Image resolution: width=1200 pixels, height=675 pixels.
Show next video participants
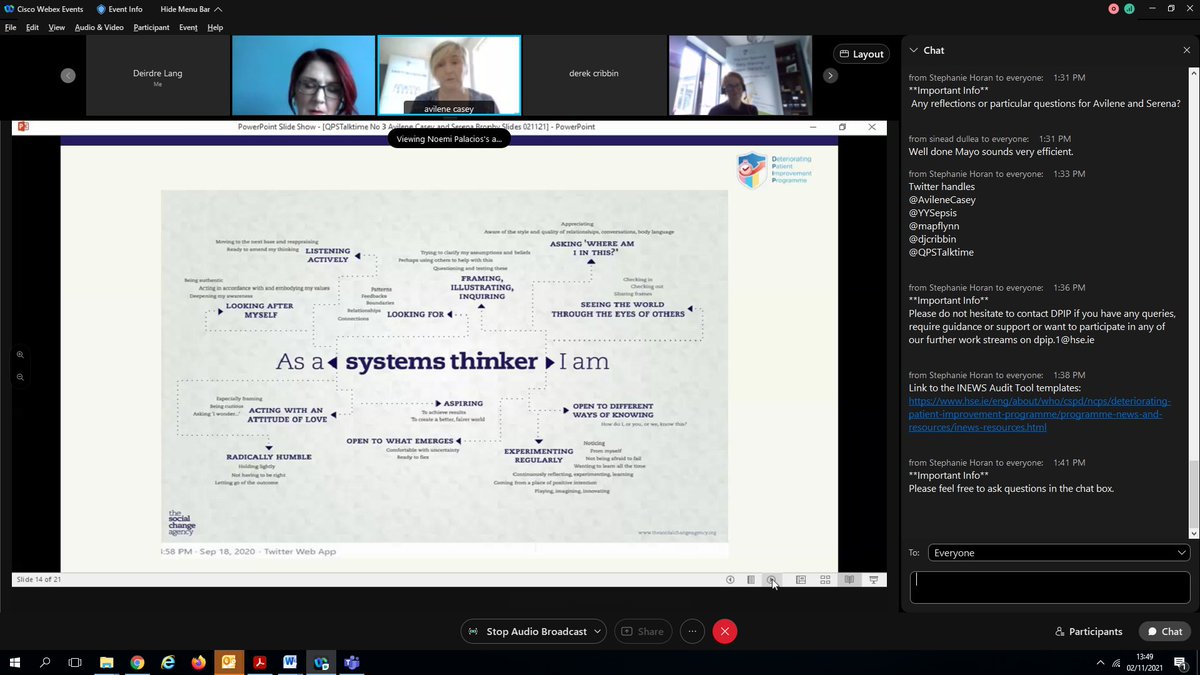point(830,75)
